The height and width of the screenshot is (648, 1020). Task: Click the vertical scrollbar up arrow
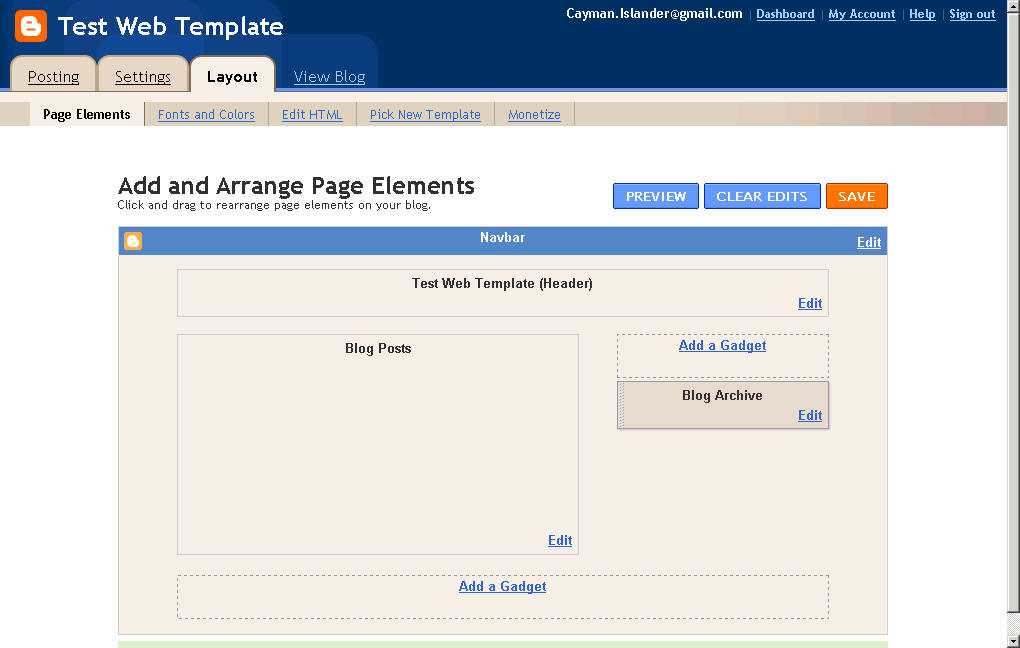1013,5
